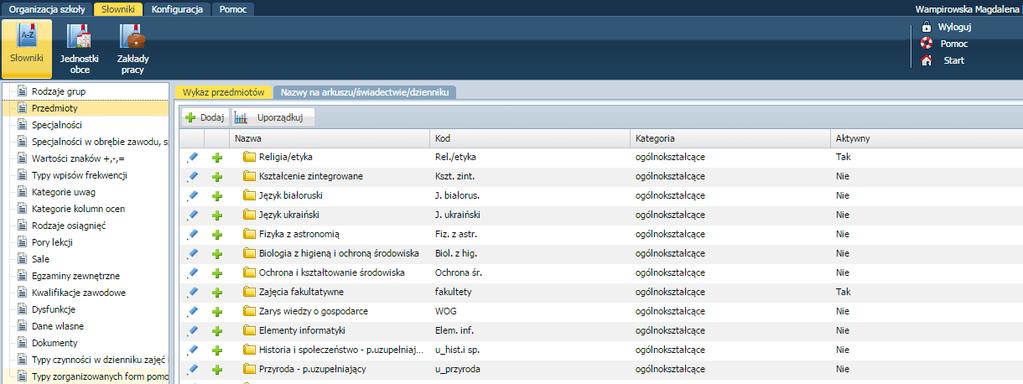Add item under Kształcenie zintegrowane plus icon
The image size is (1023, 384).
pos(217,177)
